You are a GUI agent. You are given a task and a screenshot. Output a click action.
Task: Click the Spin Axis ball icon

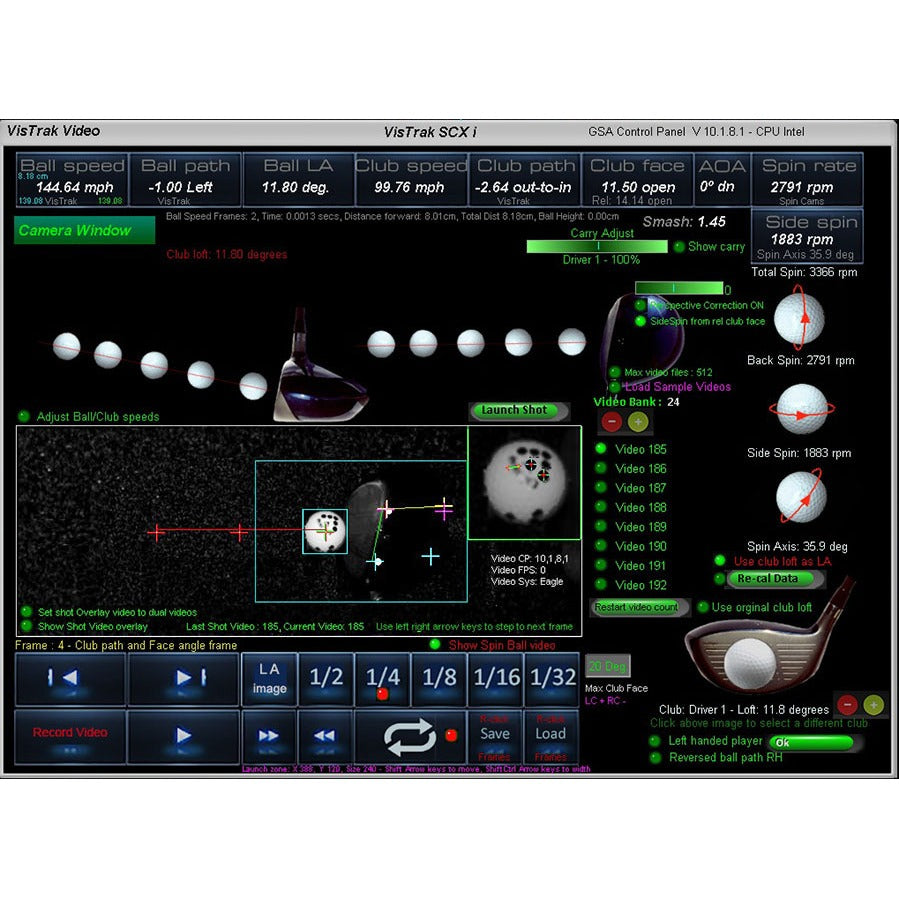[801, 497]
